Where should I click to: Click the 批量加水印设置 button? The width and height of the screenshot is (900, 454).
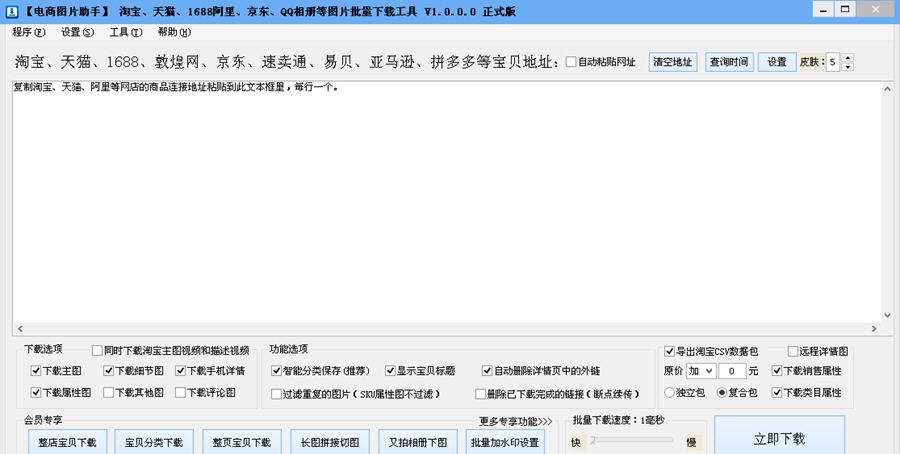point(505,442)
